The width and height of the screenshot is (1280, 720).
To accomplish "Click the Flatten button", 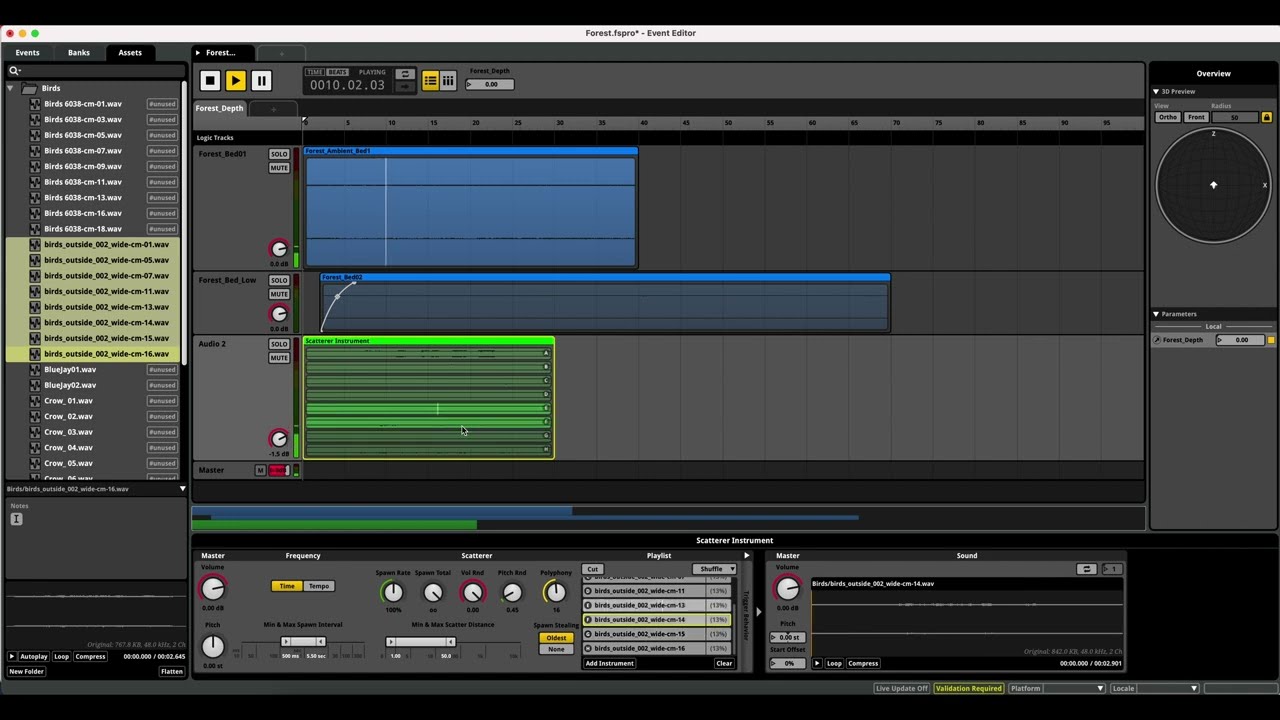I will pos(172,672).
